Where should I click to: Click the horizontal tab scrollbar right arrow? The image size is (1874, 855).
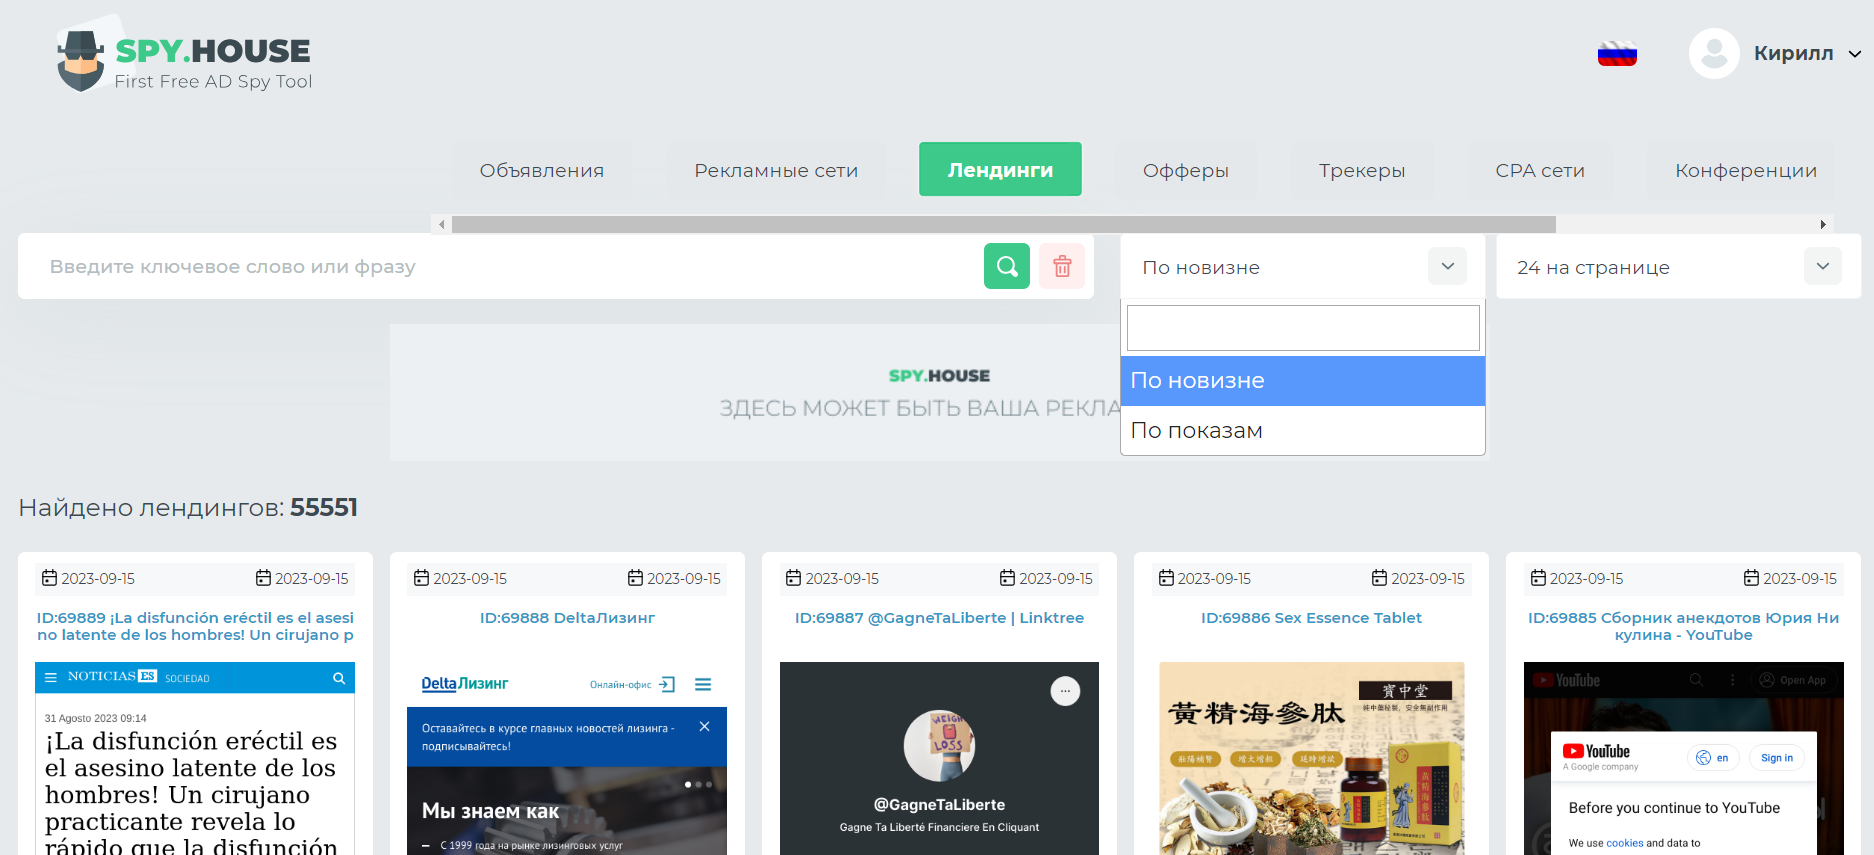1823,224
